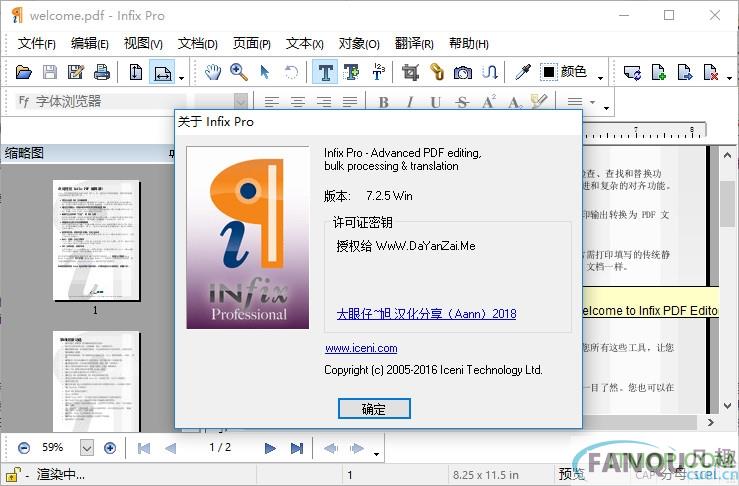739x486 pixels.
Task: Click the camera Snapshot tool
Action: click(462, 73)
